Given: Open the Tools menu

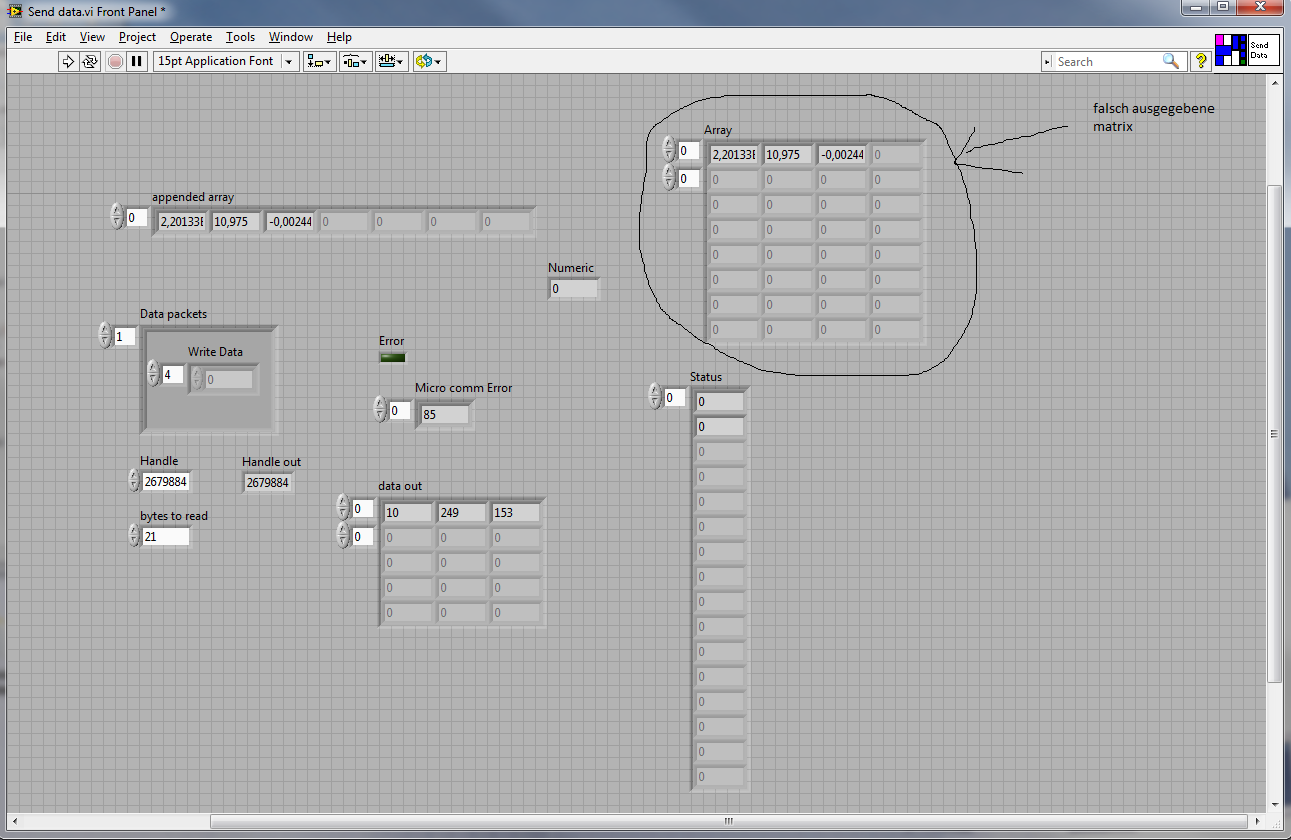Looking at the screenshot, I should point(240,37).
